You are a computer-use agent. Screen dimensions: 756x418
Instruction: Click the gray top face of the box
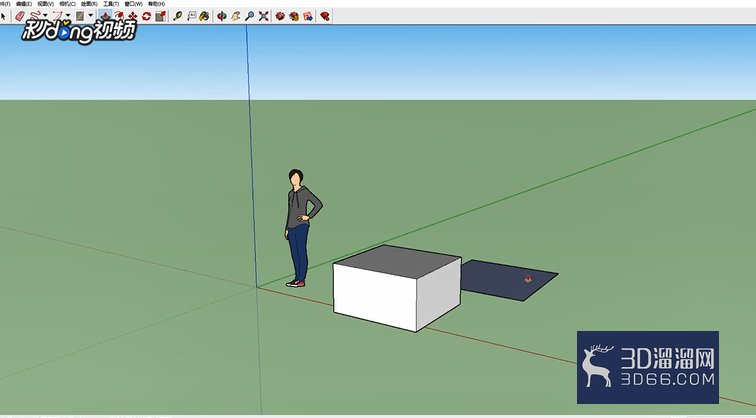pos(397,261)
